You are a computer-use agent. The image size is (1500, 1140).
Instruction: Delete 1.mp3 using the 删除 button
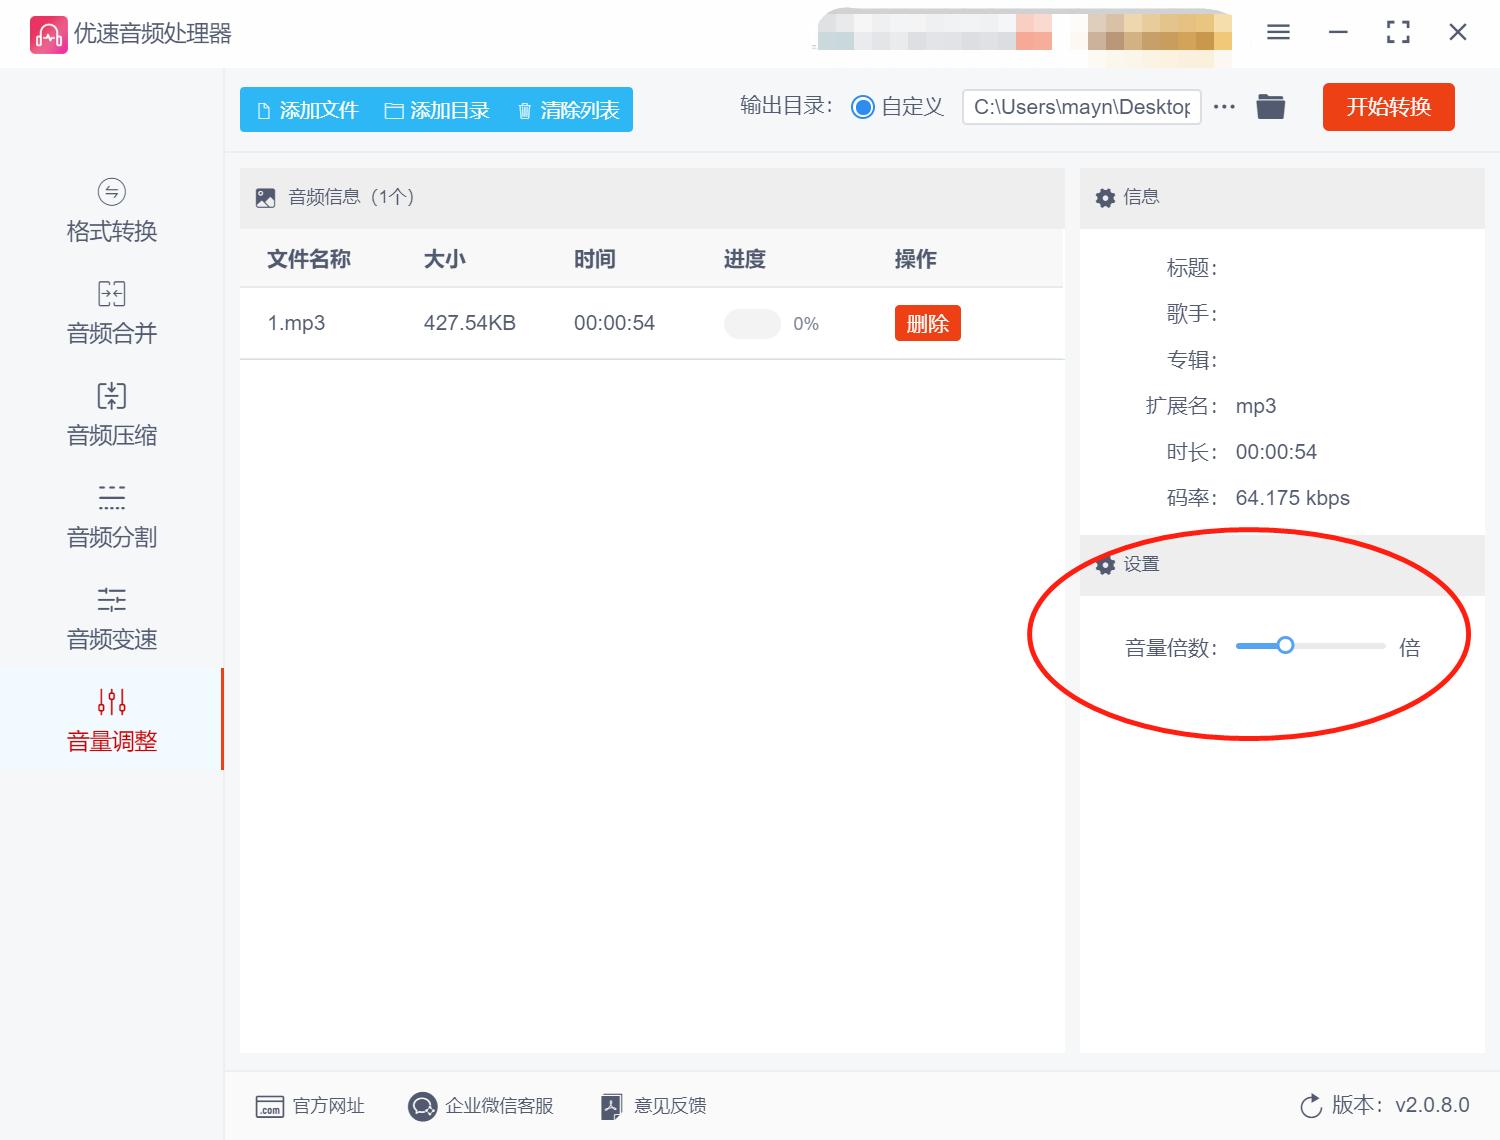pyautogui.click(x=926, y=322)
